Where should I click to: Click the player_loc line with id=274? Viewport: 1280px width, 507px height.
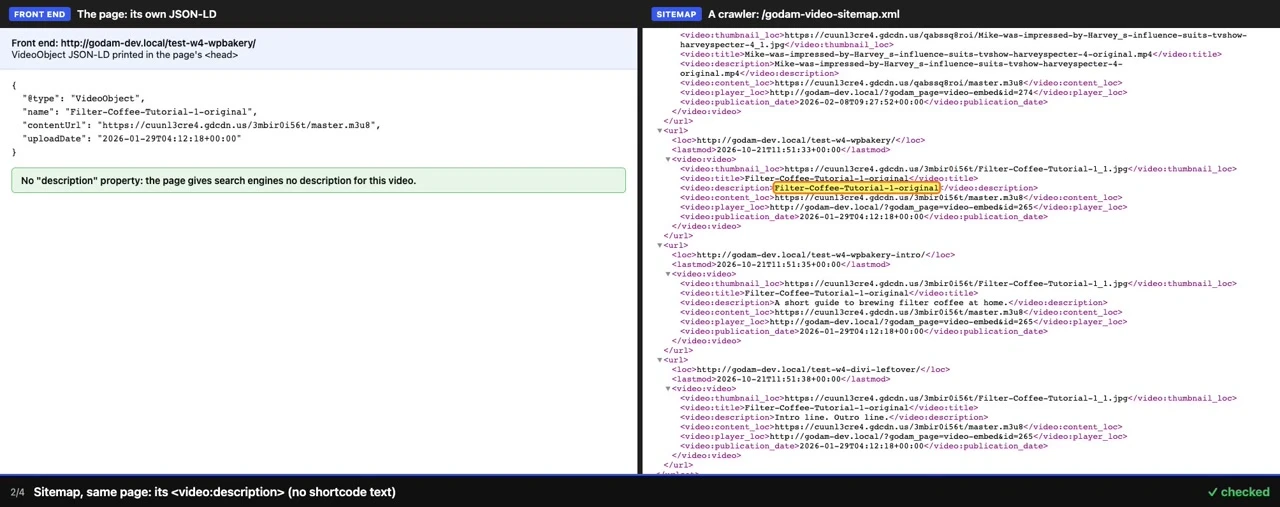pyautogui.click(x=903, y=93)
